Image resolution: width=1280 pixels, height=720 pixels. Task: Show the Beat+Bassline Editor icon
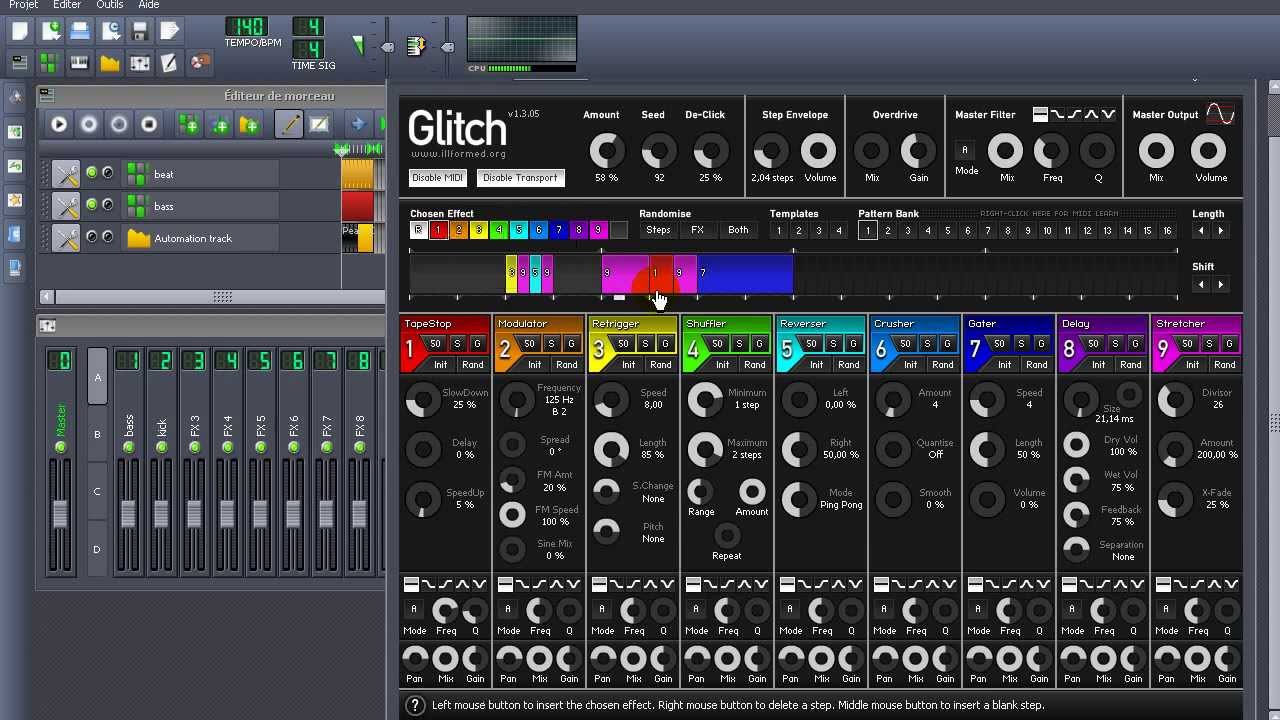pyautogui.click(x=50, y=63)
